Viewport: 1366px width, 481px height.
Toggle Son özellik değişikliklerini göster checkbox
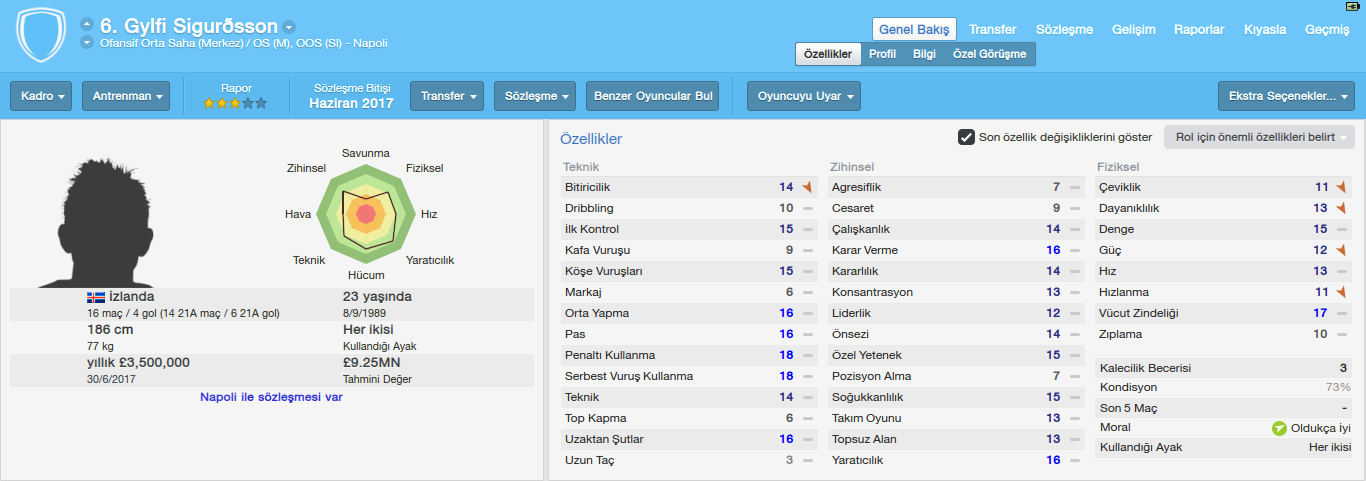[x=966, y=137]
